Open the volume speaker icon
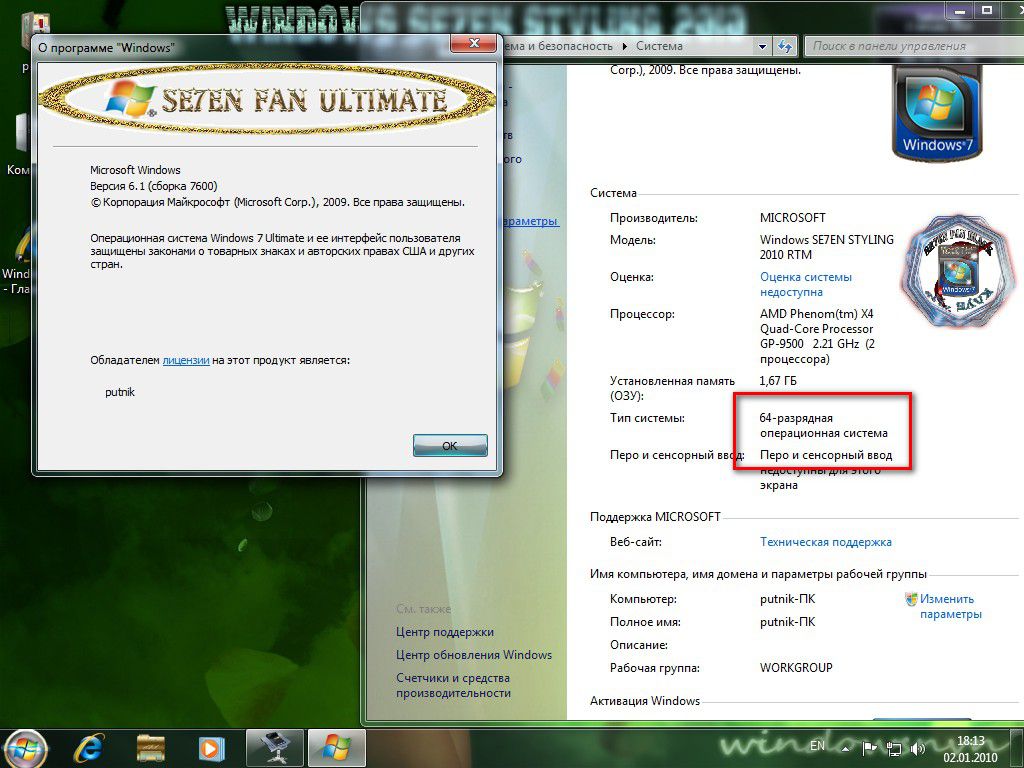This screenshot has height=768, width=1024. (x=918, y=749)
